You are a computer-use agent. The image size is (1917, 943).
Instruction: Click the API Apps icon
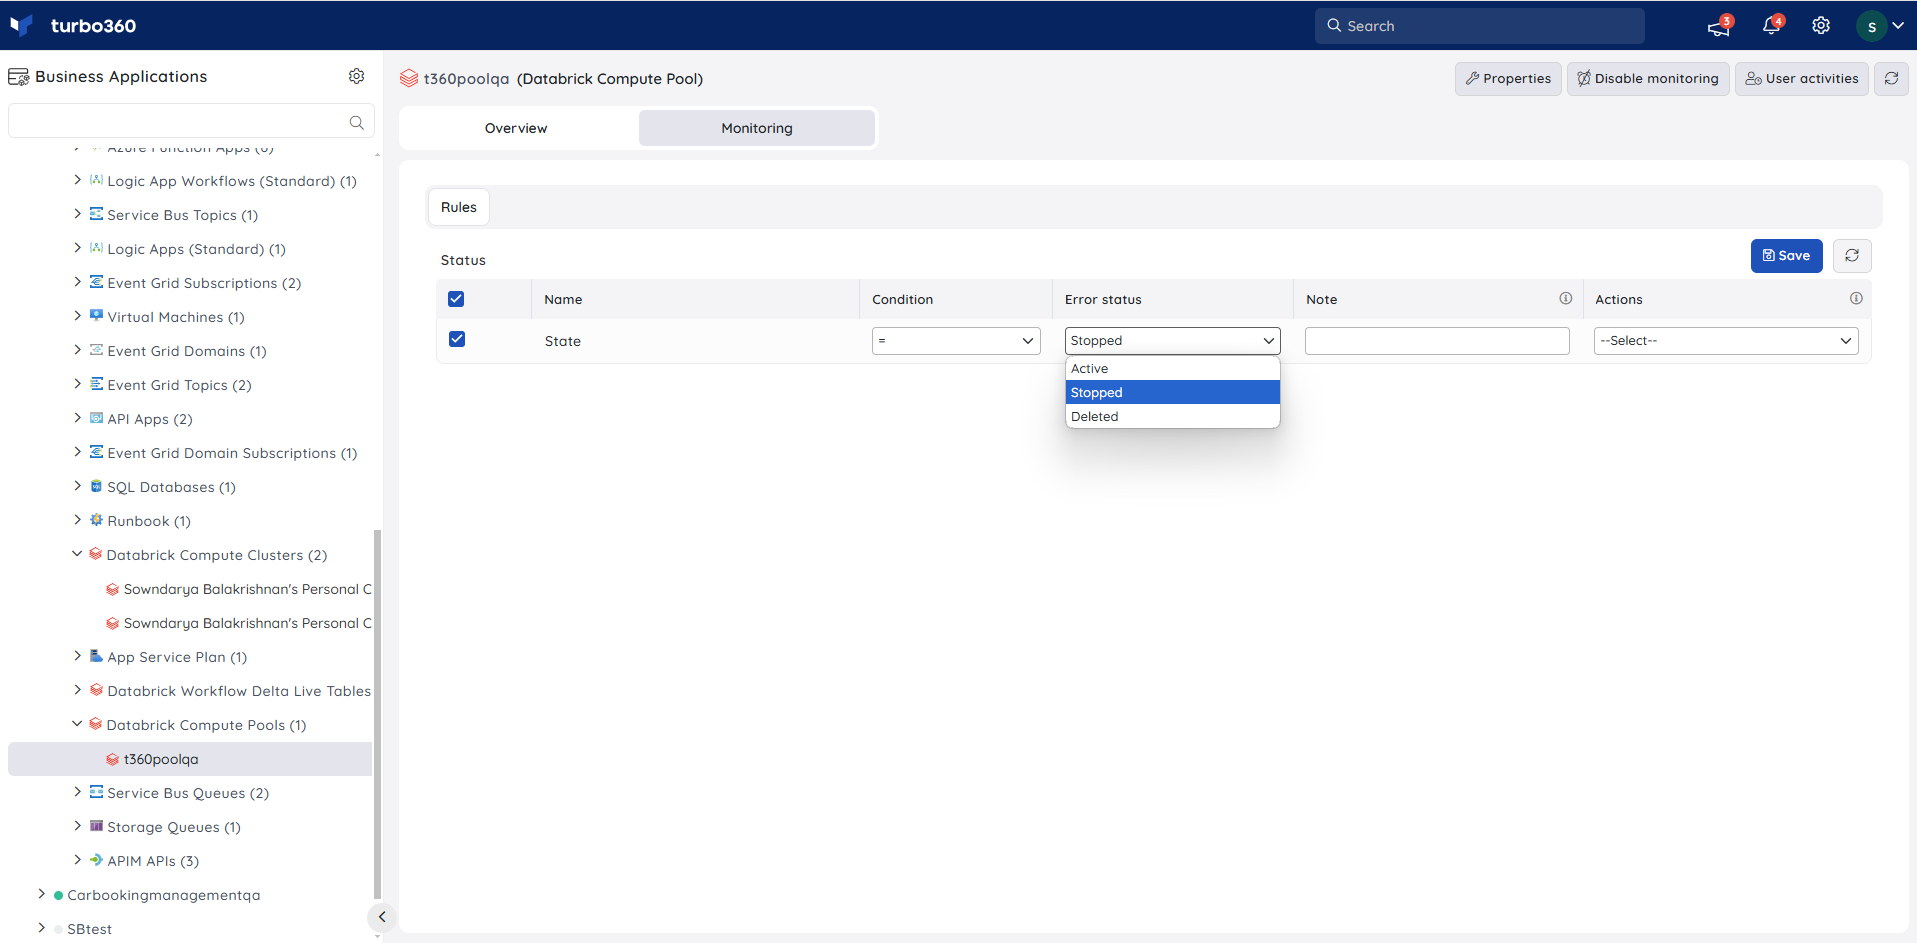pyautogui.click(x=97, y=418)
